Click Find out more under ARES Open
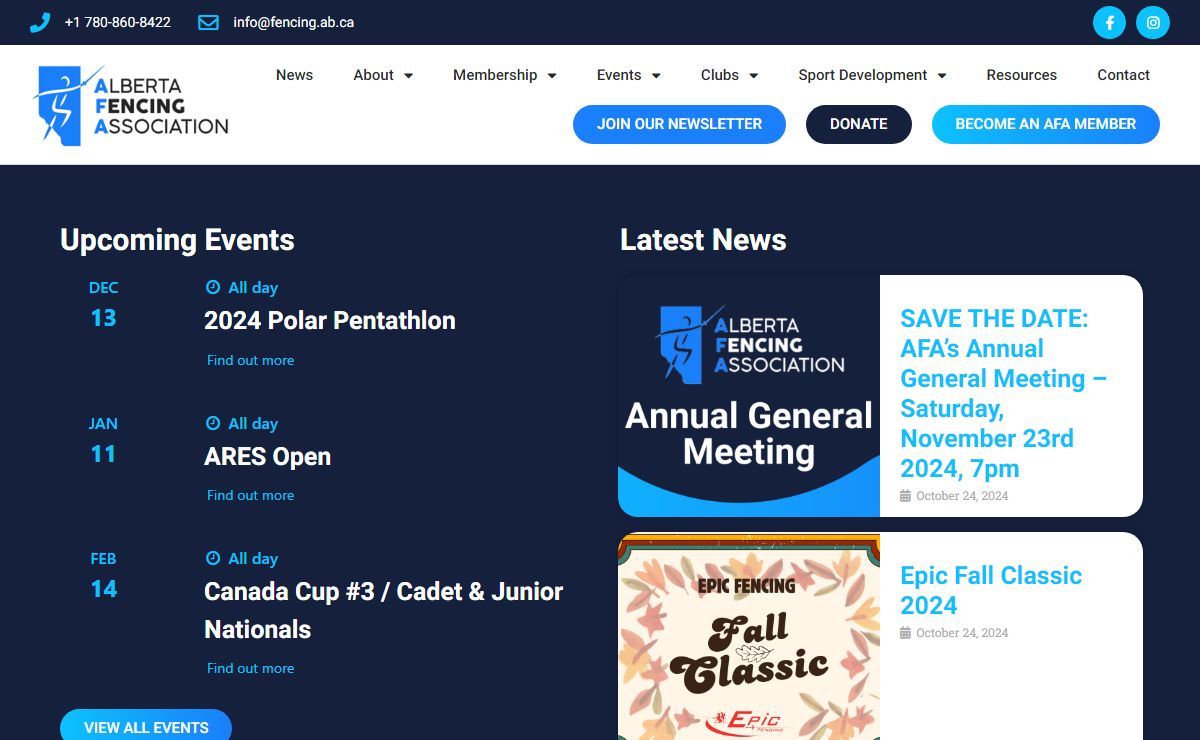This screenshot has width=1200, height=740. point(250,495)
